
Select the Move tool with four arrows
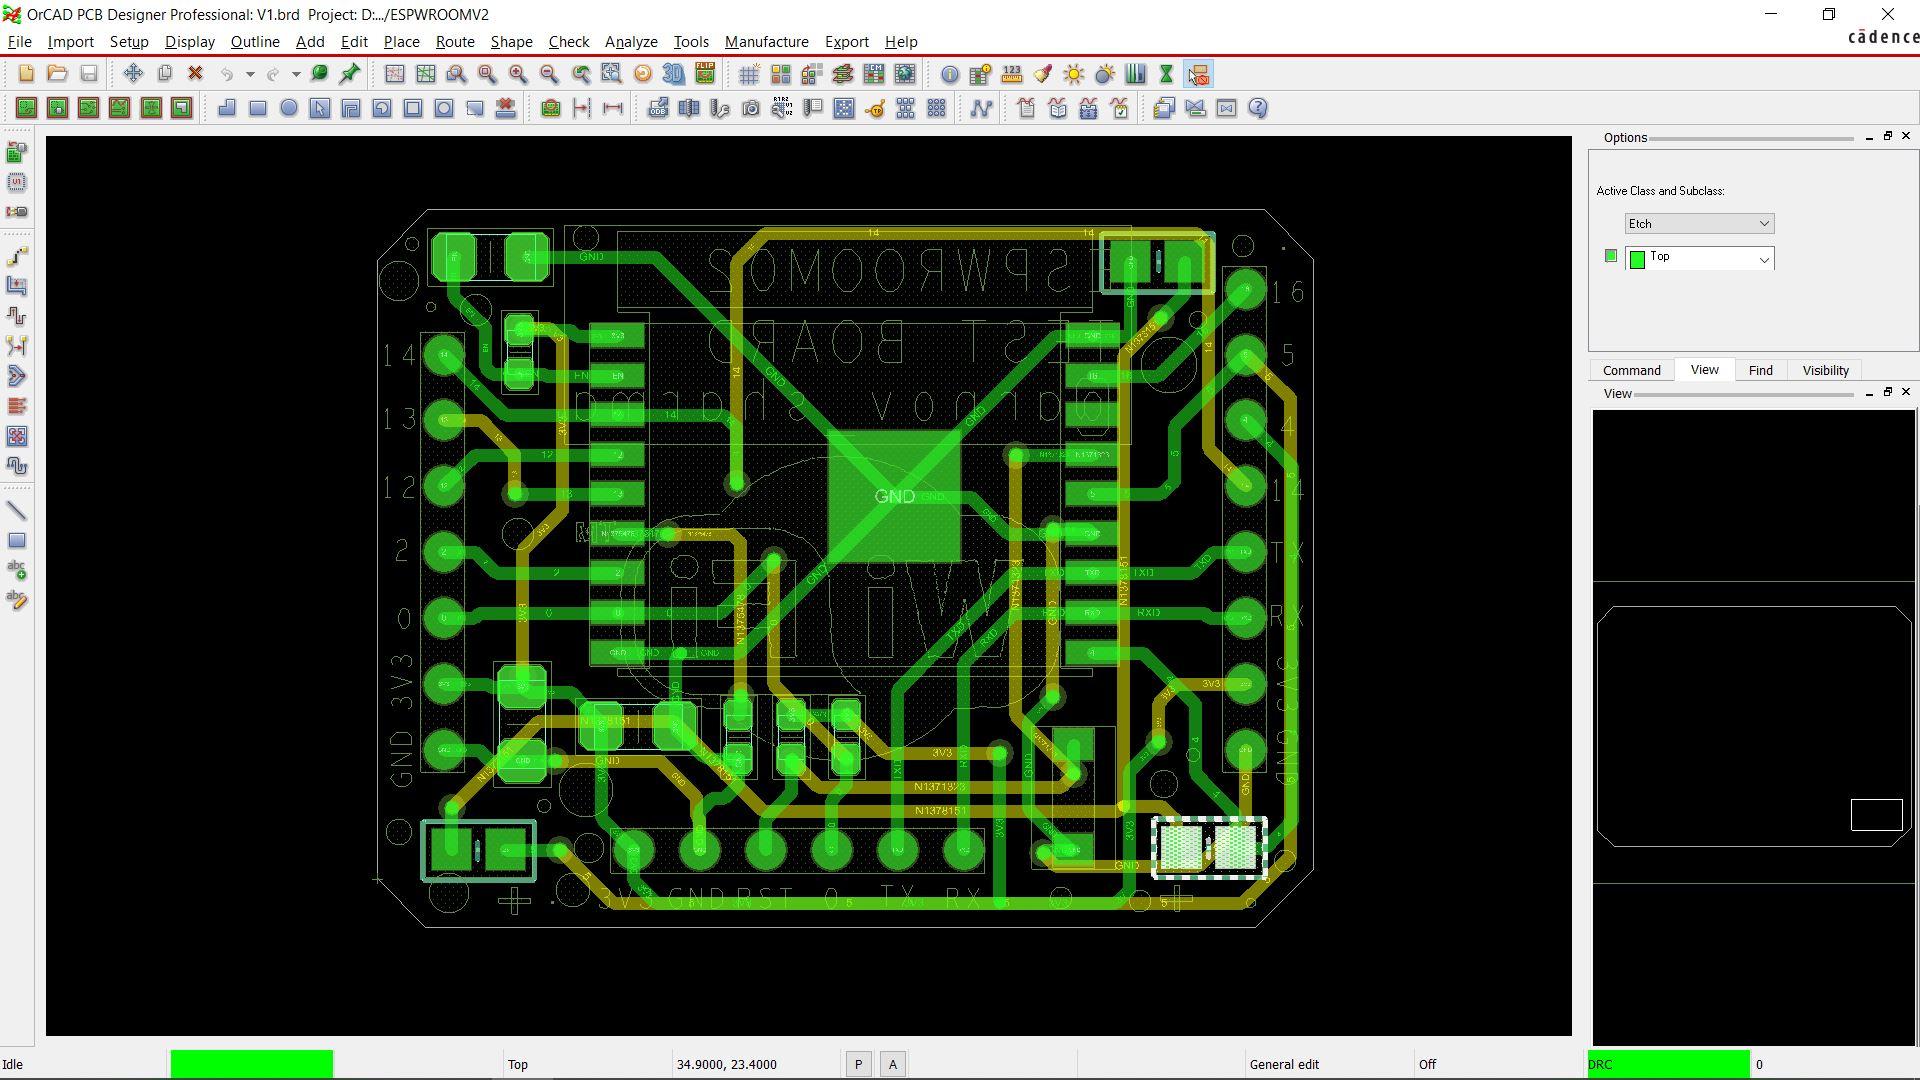click(x=133, y=74)
